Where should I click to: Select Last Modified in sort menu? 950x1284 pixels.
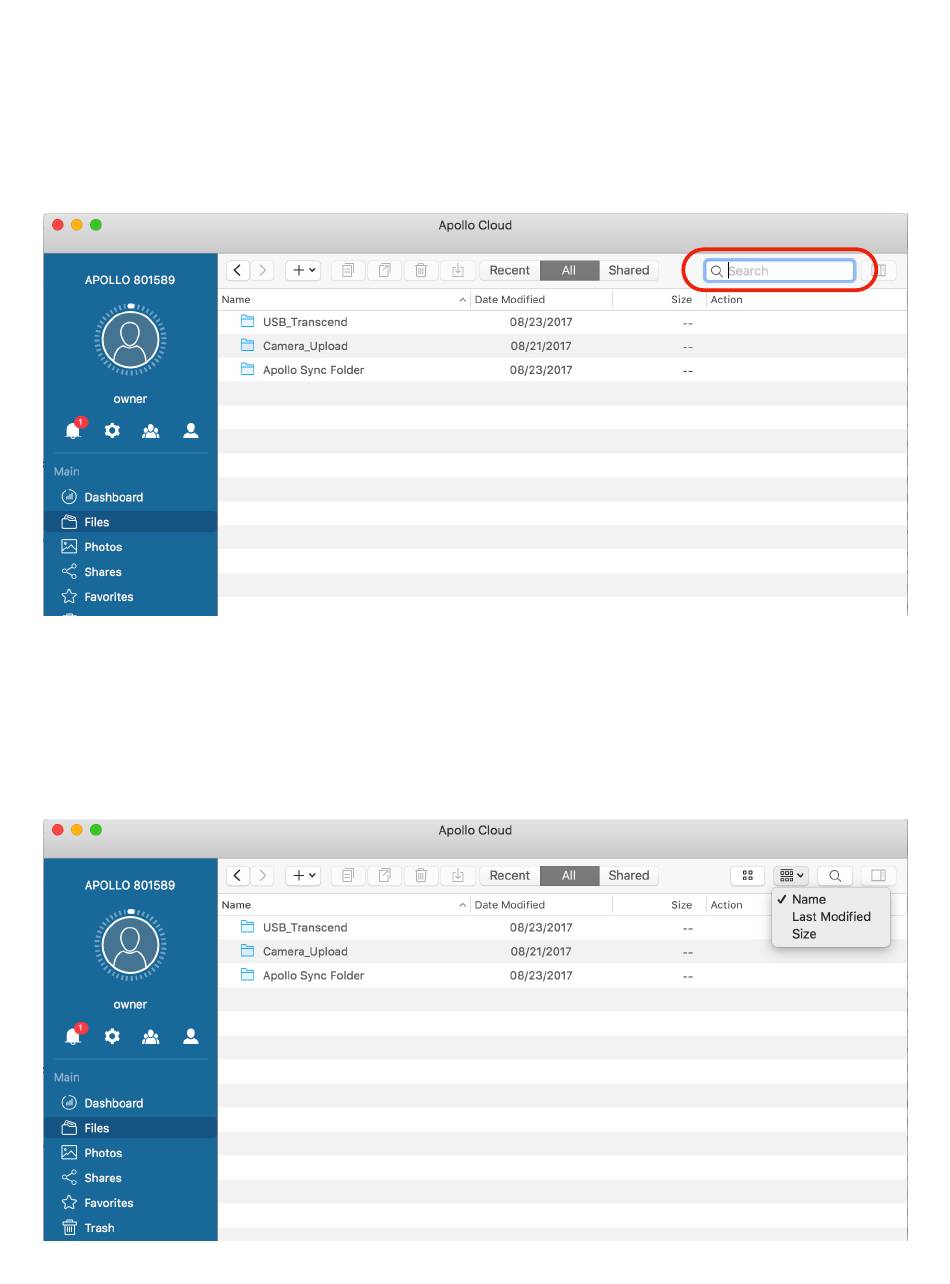(830, 917)
